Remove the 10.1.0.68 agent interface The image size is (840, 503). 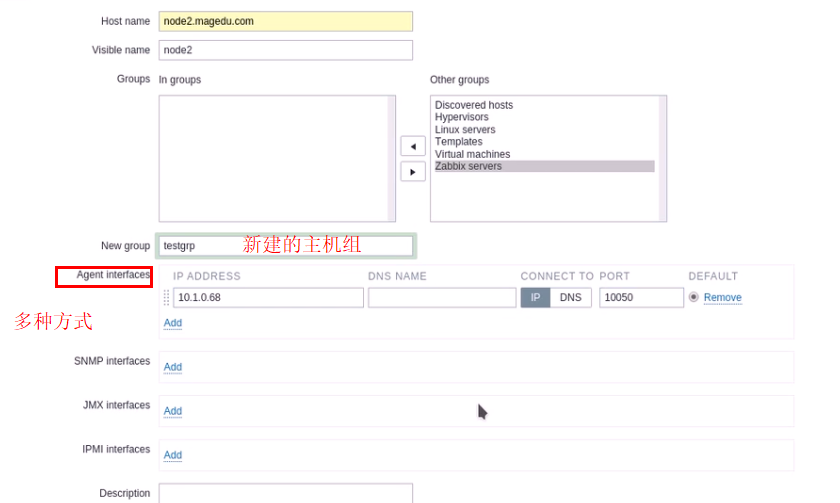(x=722, y=297)
